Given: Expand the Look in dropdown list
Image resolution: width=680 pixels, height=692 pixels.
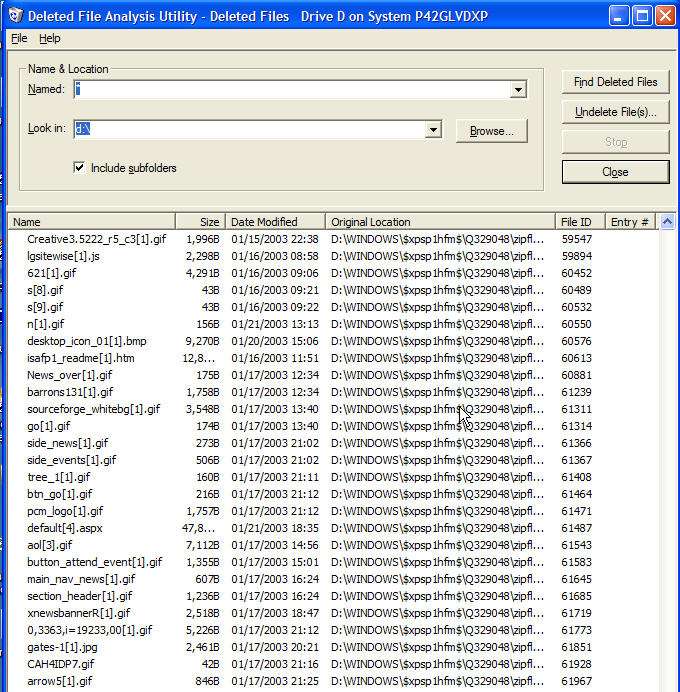Looking at the screenshot, I should (433, 129).
